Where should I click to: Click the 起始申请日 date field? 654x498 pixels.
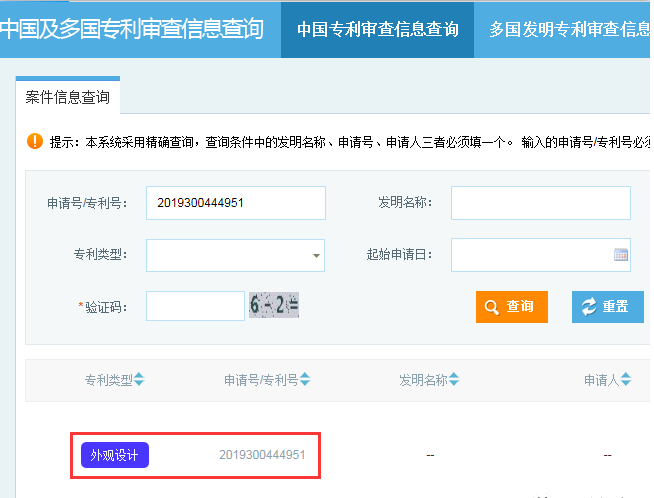tap(530, 255)
